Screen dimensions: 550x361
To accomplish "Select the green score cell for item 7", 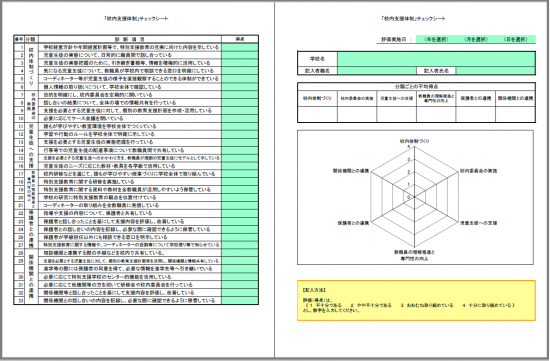I will (240, 95).
